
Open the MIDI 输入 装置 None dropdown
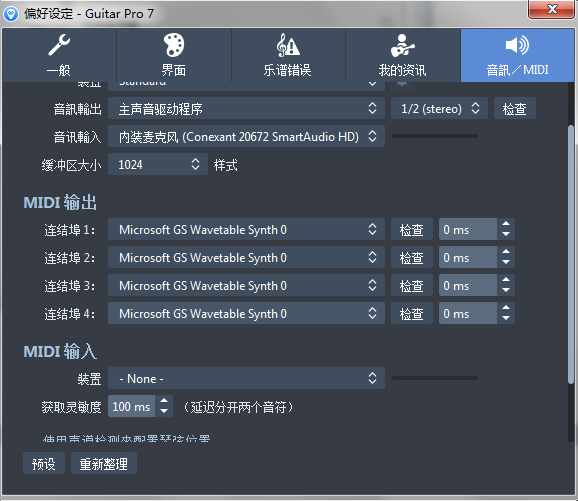point(246,378)
